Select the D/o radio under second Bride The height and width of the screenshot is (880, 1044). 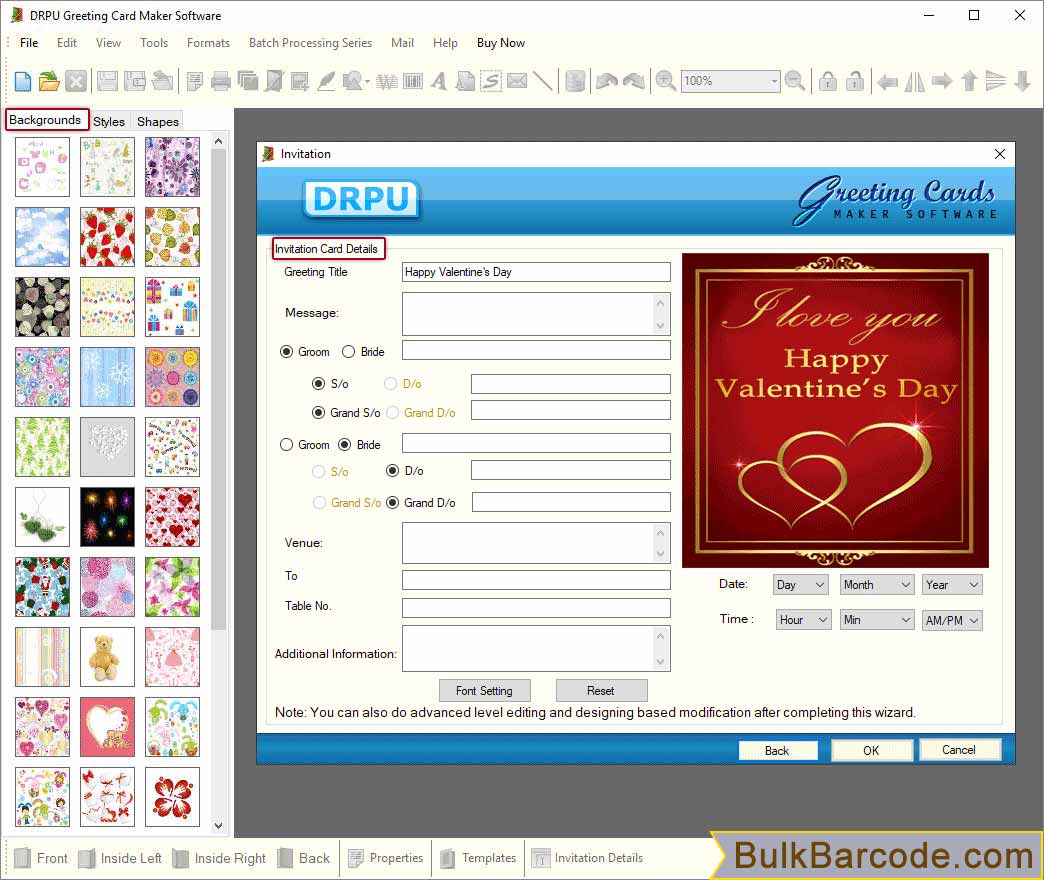(393, 471)
